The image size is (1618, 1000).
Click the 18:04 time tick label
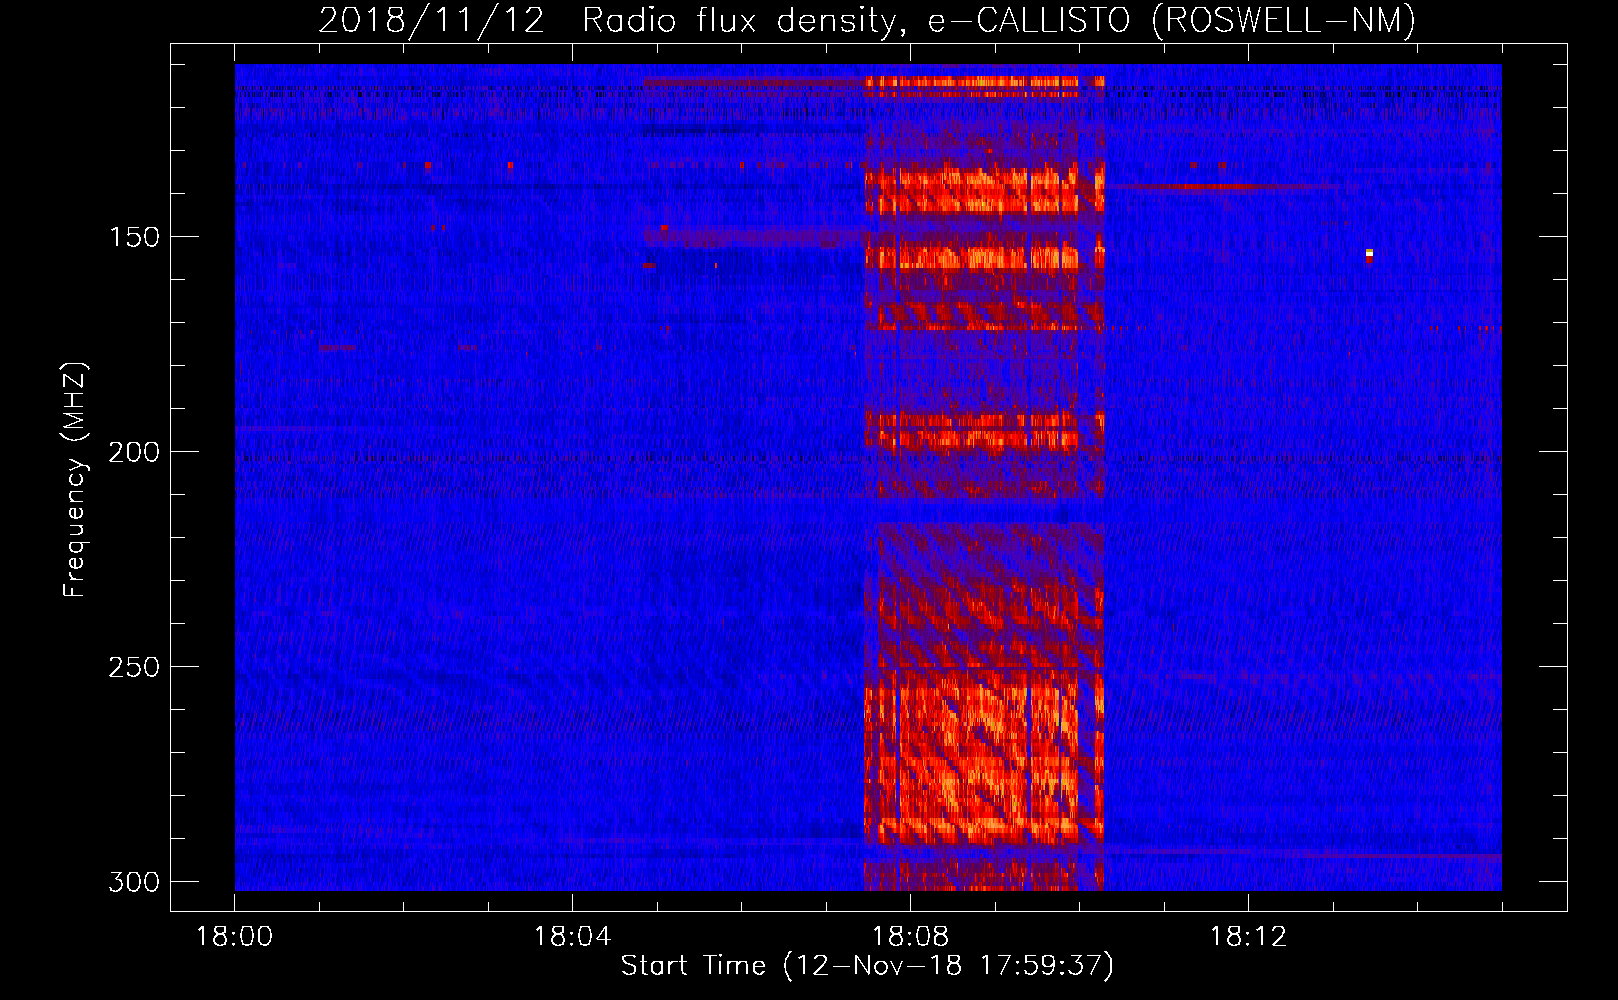tap(572, 937)
